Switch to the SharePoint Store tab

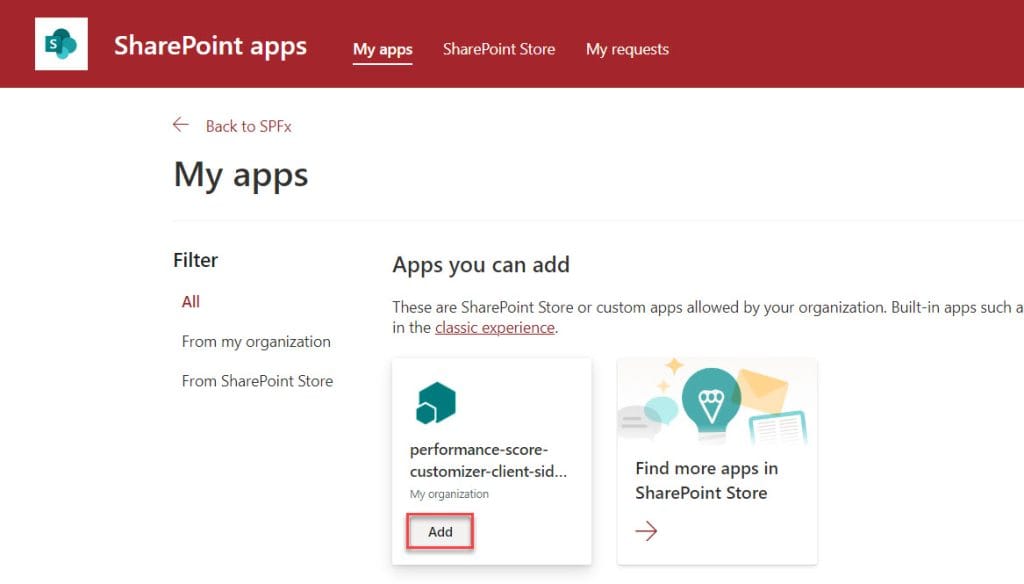coord(499,49)
